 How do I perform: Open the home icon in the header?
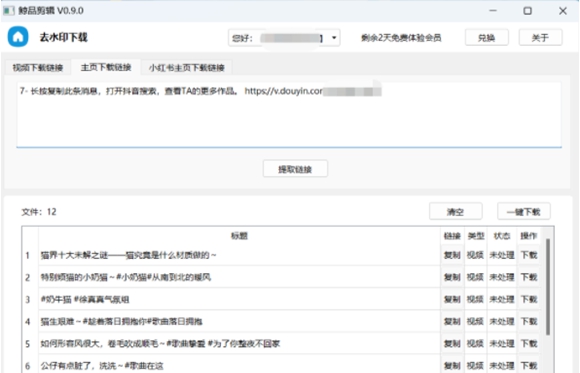tap(18, 37)
